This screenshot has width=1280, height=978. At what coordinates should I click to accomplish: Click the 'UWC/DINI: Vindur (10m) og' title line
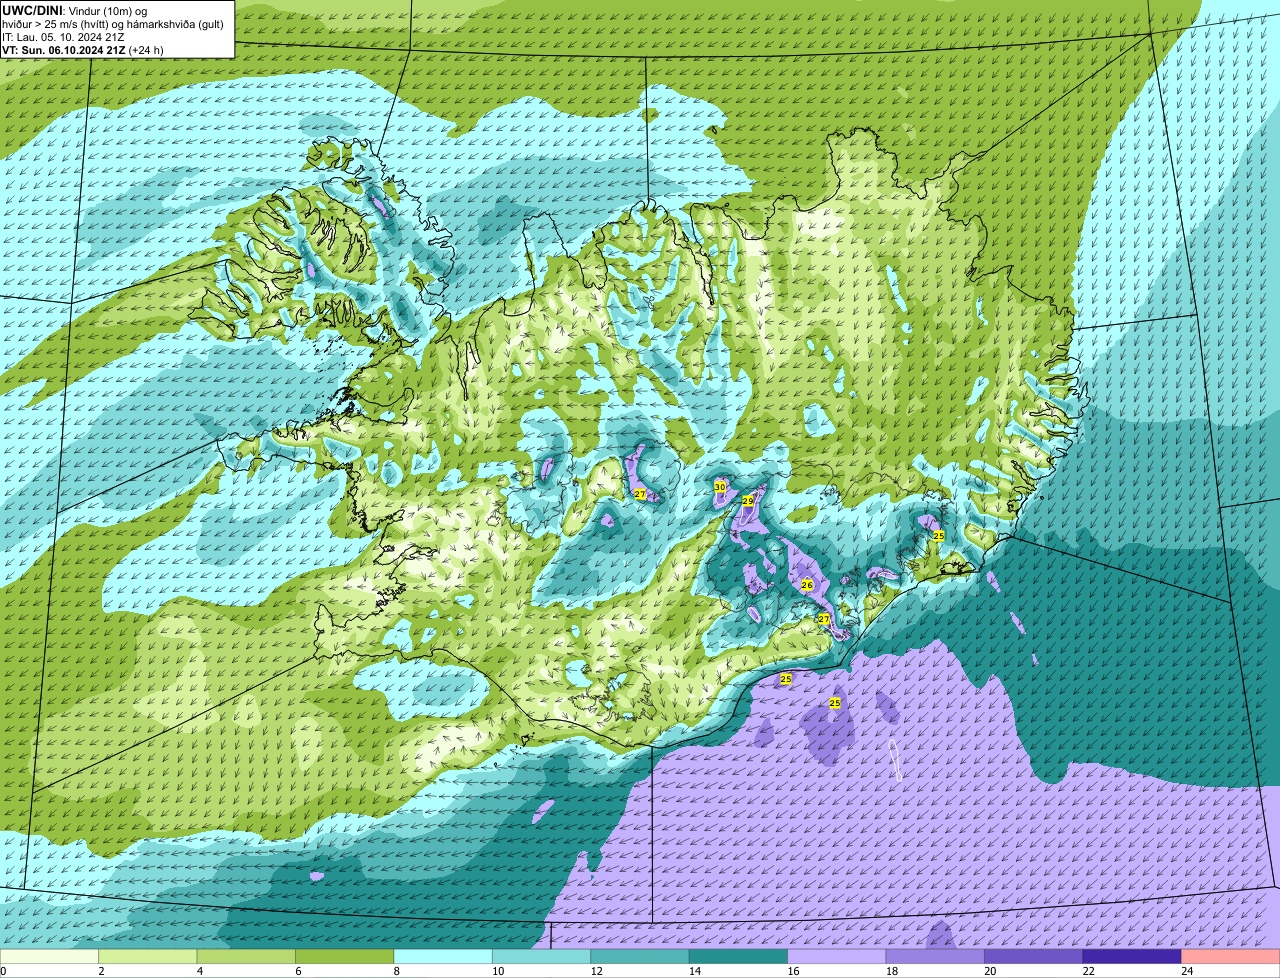[x=75, y=10]
